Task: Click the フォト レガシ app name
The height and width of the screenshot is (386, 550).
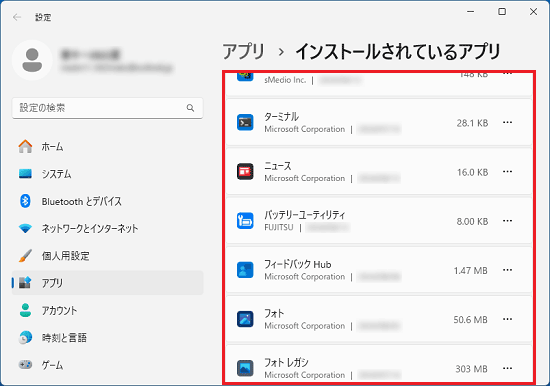Action: point(286,362)
